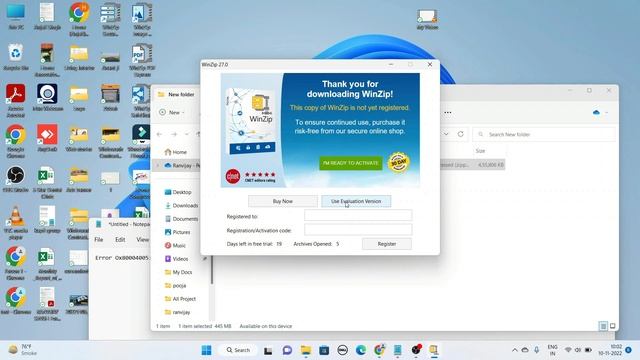Switch Explorer to large thumbnails view
640x360 pixels.
[x=612, y=326]
